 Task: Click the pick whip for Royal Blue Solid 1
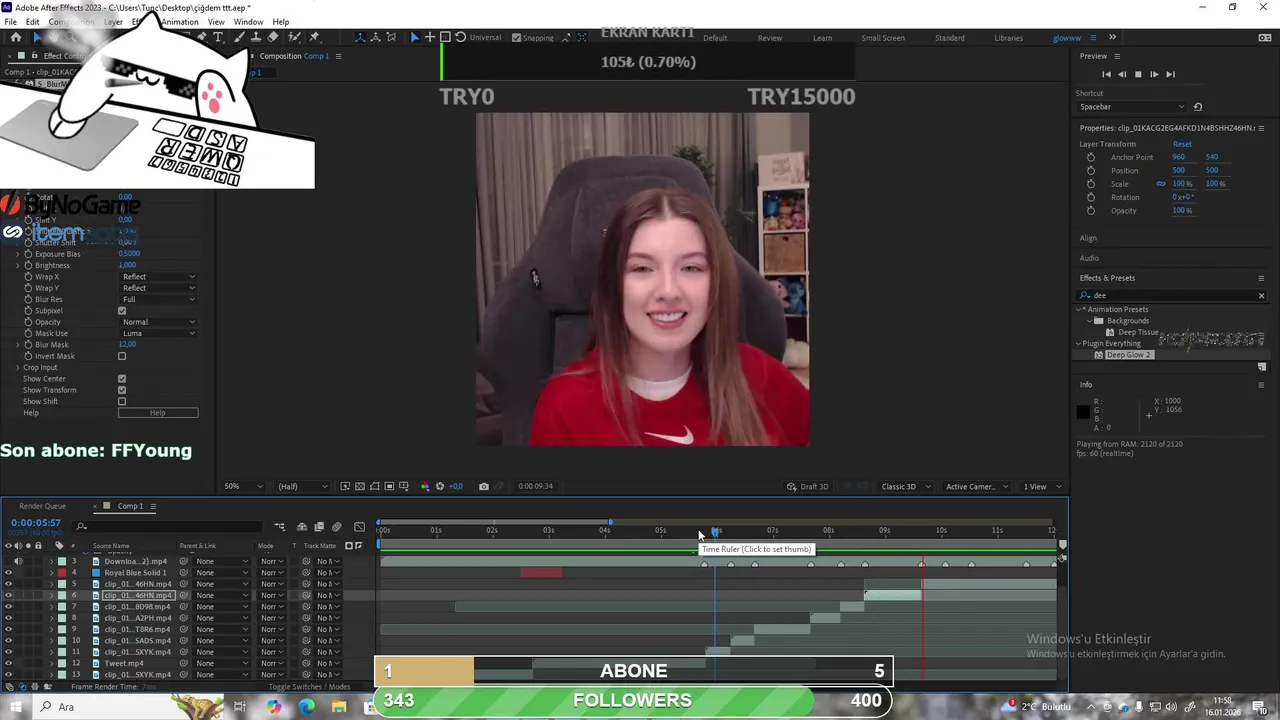click(x=184, y=573)
